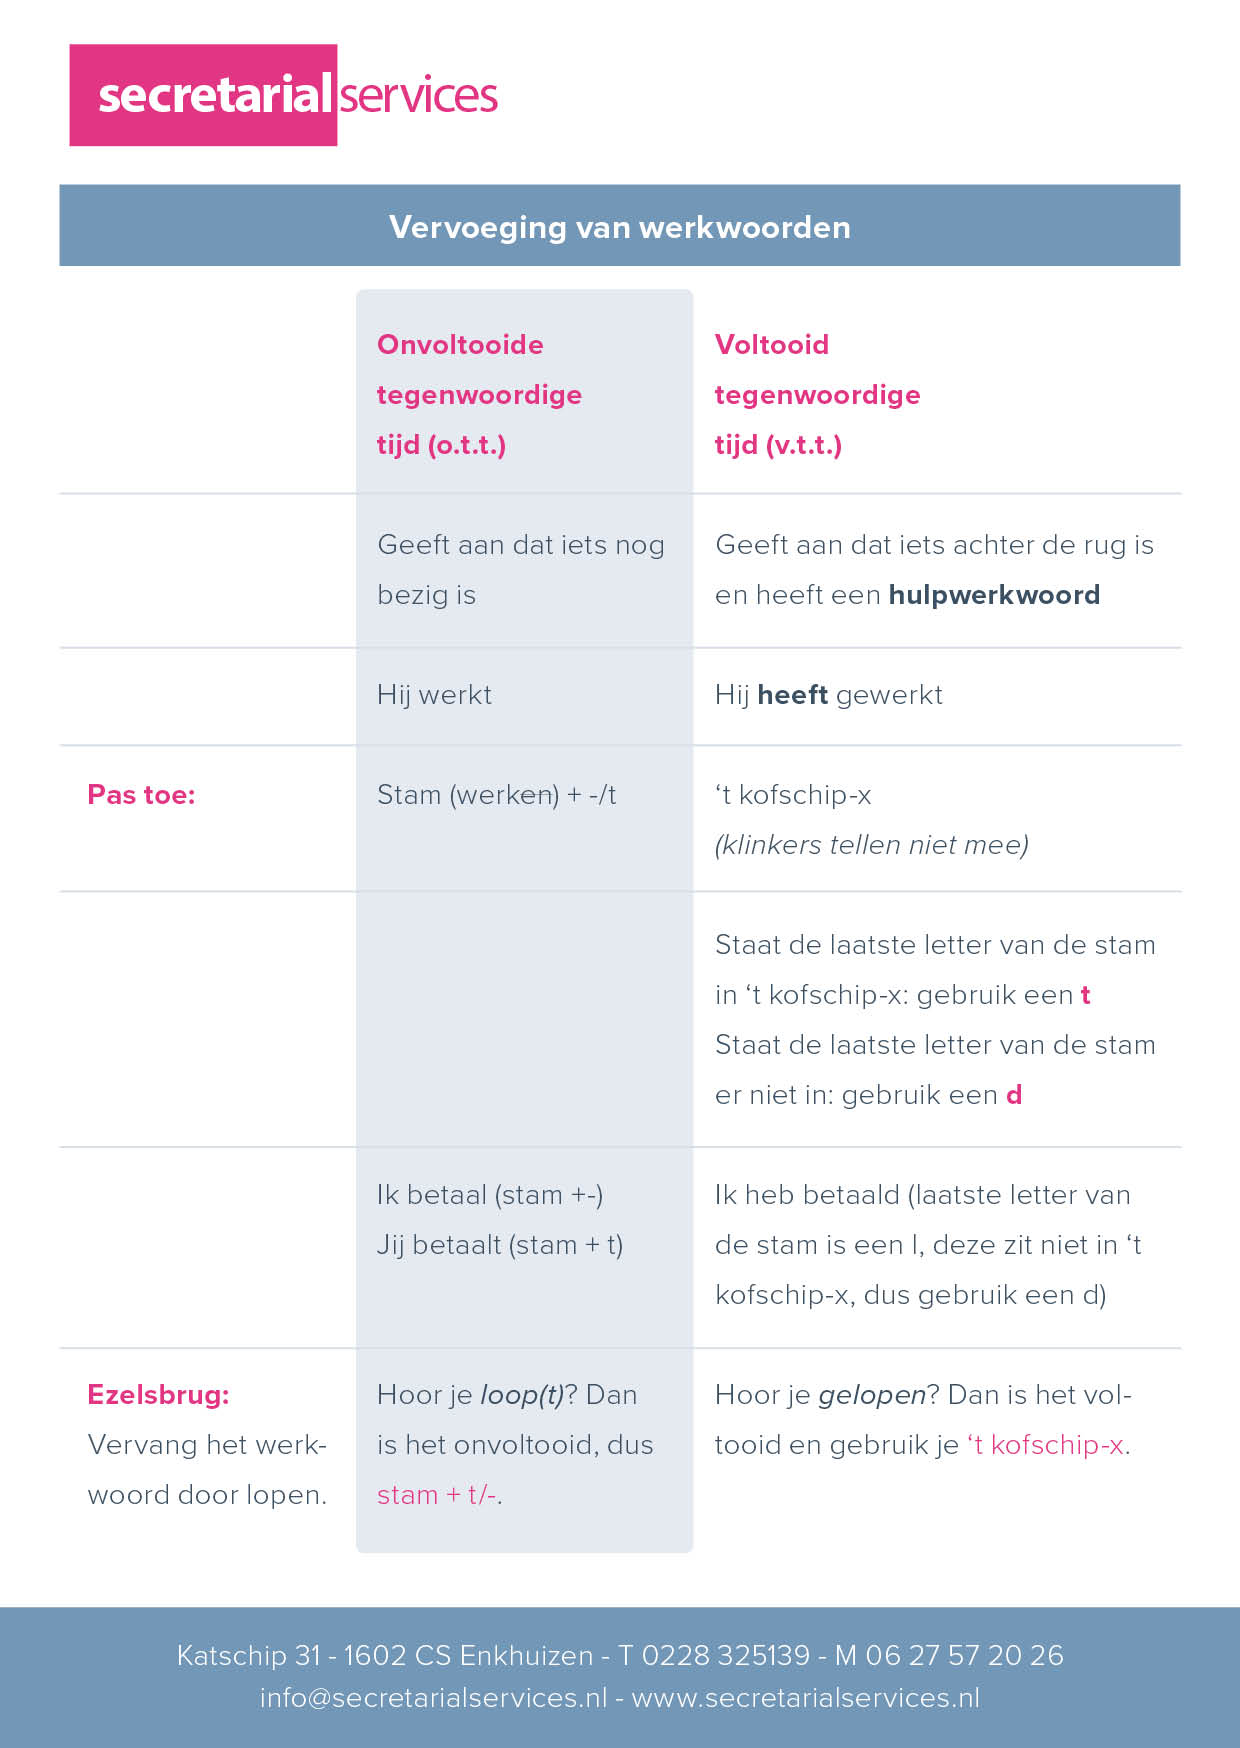Click the secretarial services logo
Image resolution: width=1240 pixels, height=1748 pixels.
(x=283, y=95)
